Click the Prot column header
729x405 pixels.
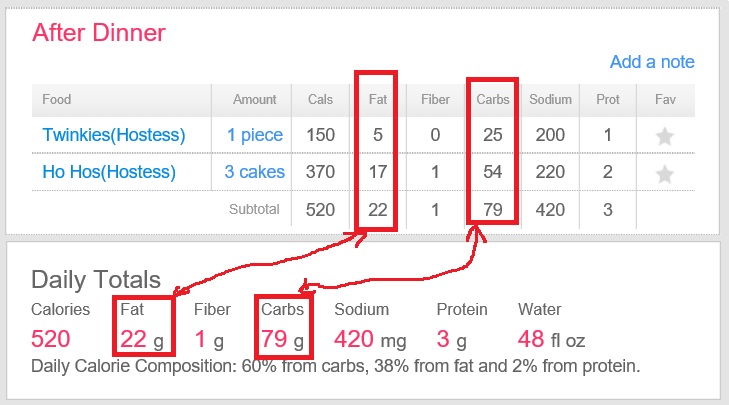tap(607, 100)
